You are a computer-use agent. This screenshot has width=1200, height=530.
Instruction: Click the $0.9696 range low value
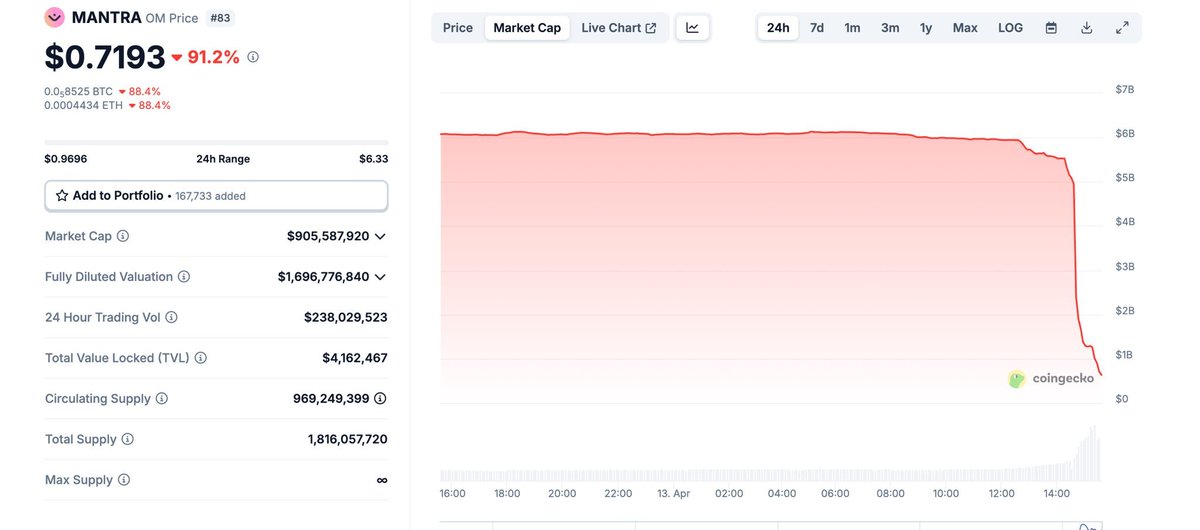(66, 159)
